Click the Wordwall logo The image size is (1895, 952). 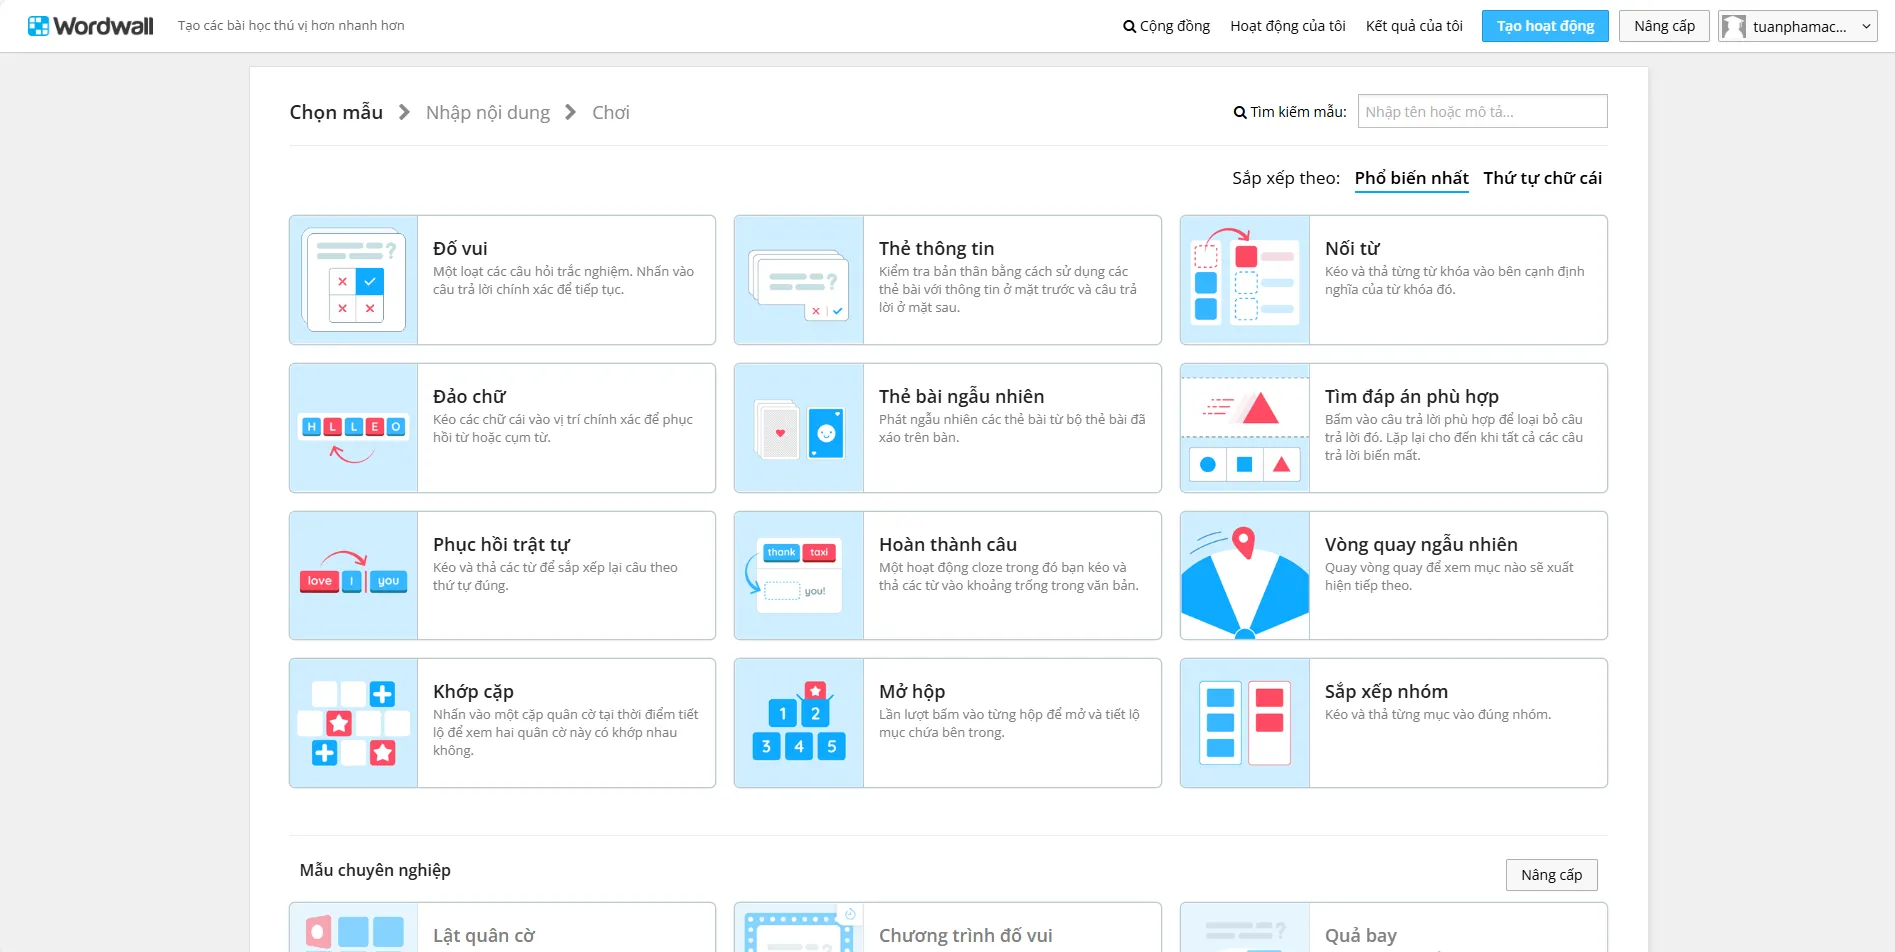91,26
